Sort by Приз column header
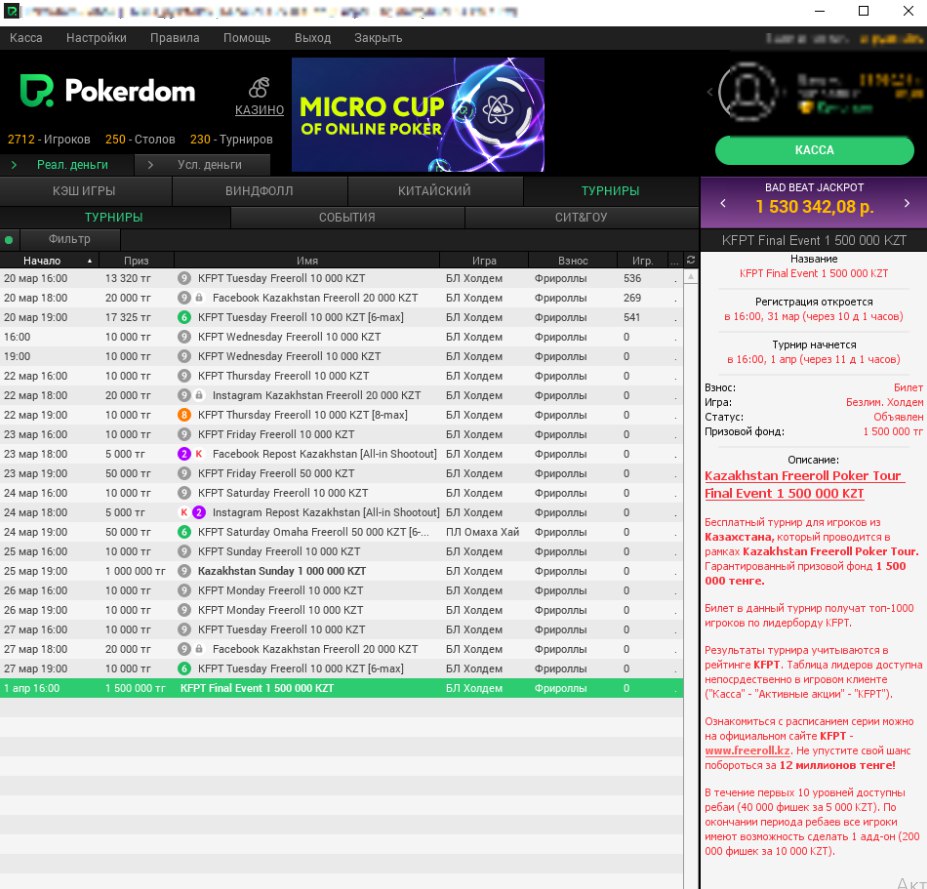Viewport: 927px width, 889px height. pyautogui.click(x=137, y=261)
